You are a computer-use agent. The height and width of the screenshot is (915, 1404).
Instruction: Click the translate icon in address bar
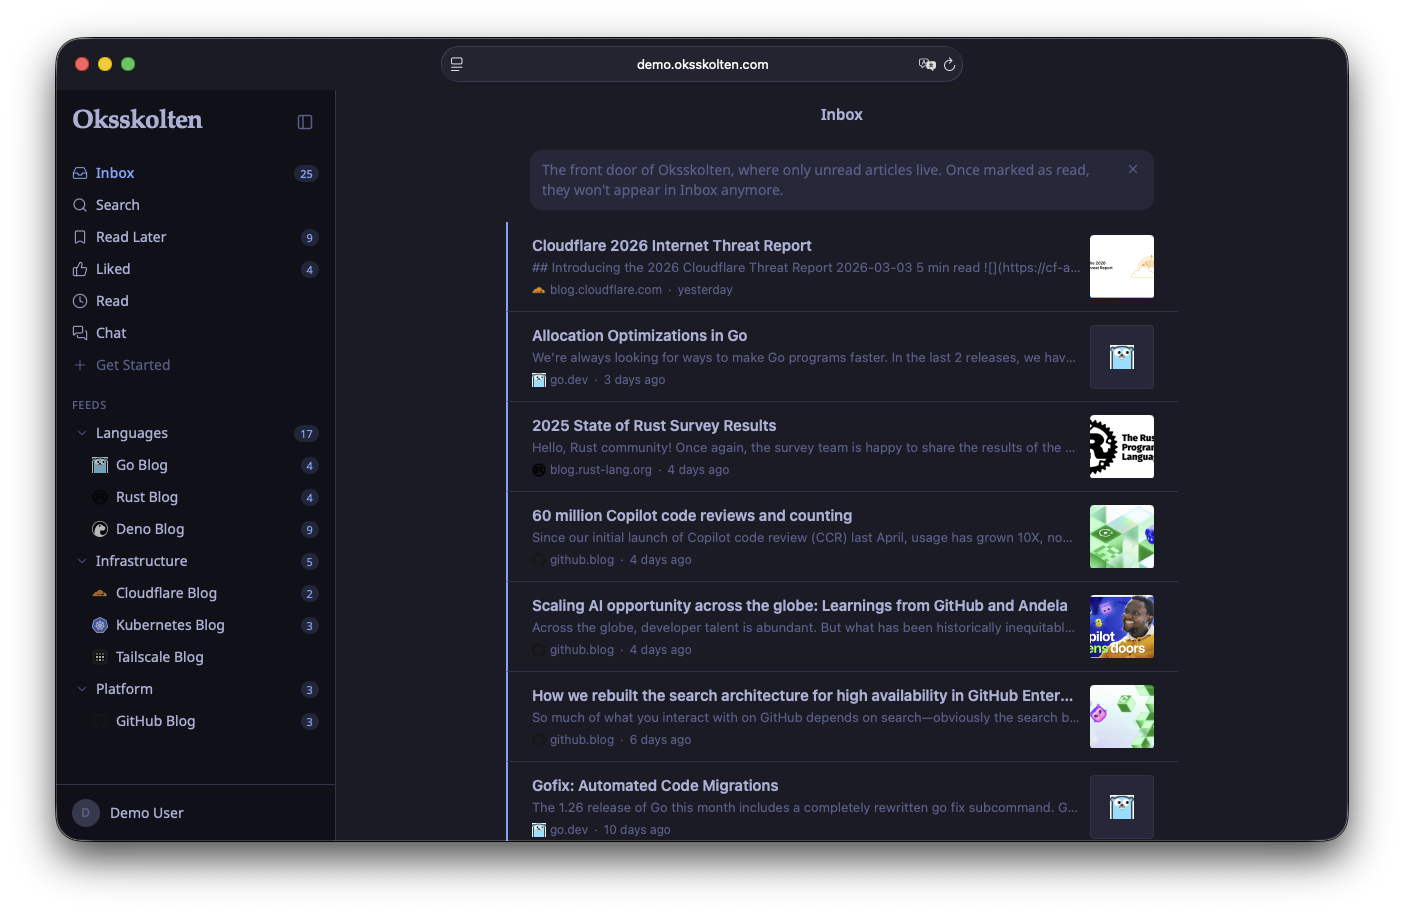click(926, 65)
